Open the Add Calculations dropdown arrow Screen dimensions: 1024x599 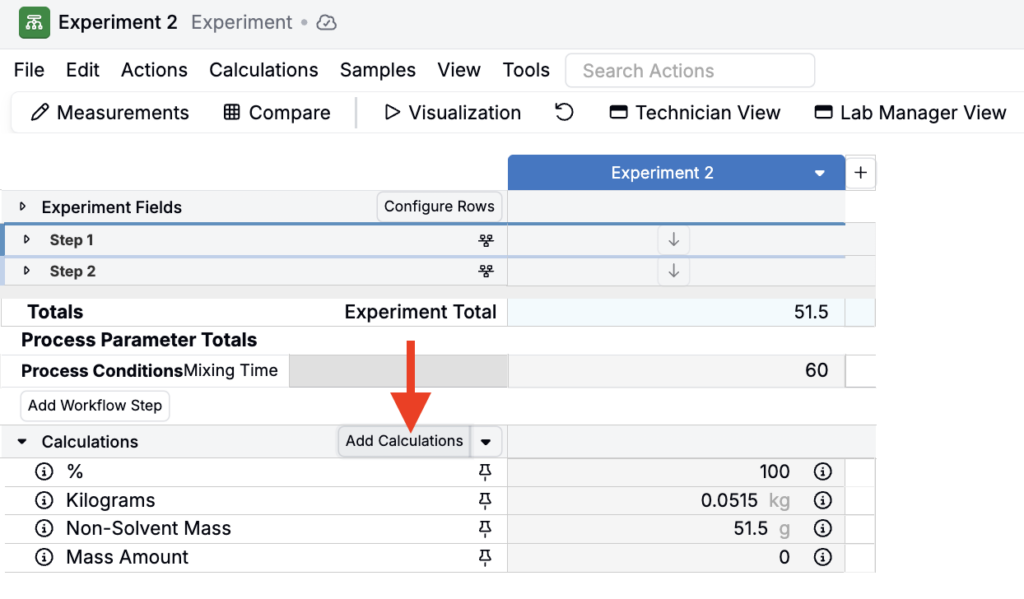point(486,442)
